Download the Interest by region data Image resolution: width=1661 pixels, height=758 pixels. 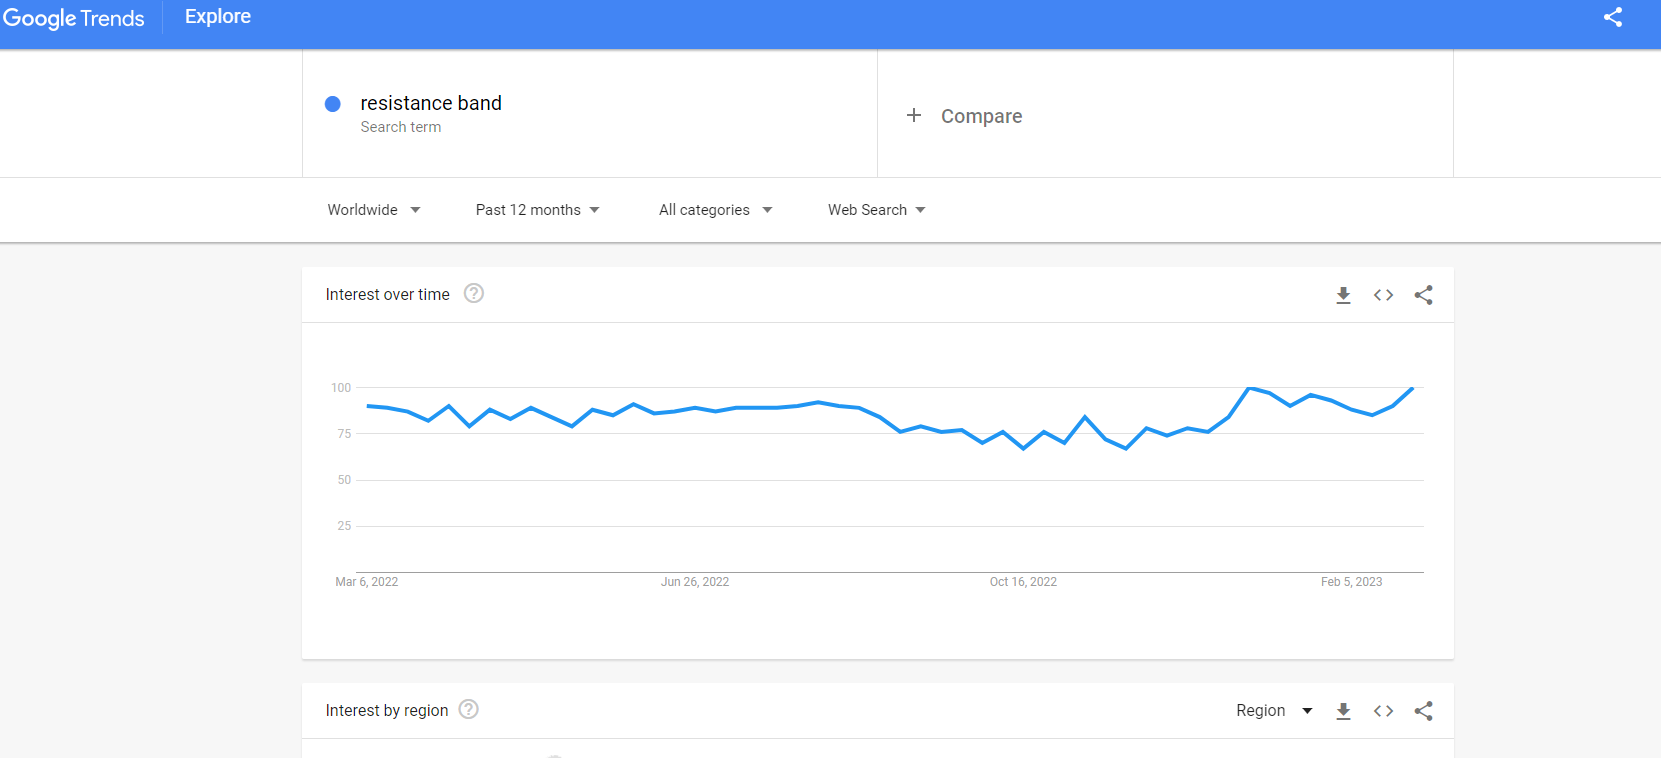click(1343, 711)
